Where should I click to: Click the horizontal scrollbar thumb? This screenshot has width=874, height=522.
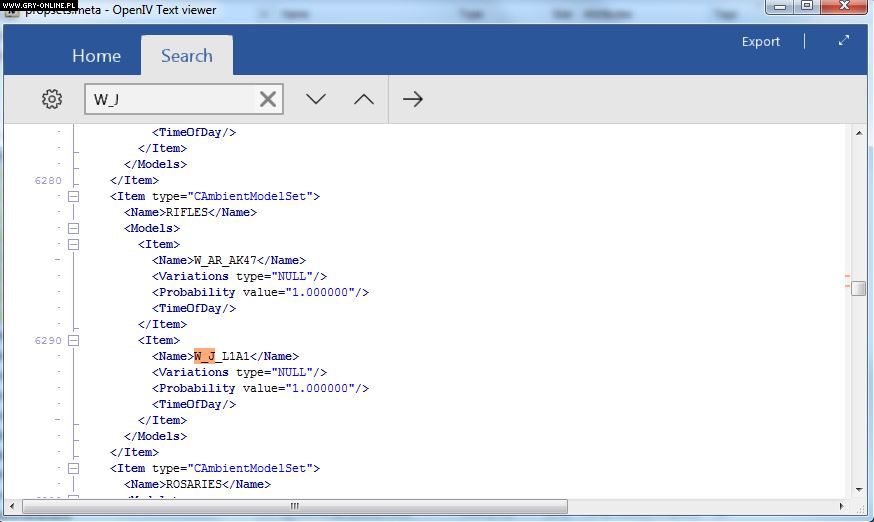tap(294, 506)
